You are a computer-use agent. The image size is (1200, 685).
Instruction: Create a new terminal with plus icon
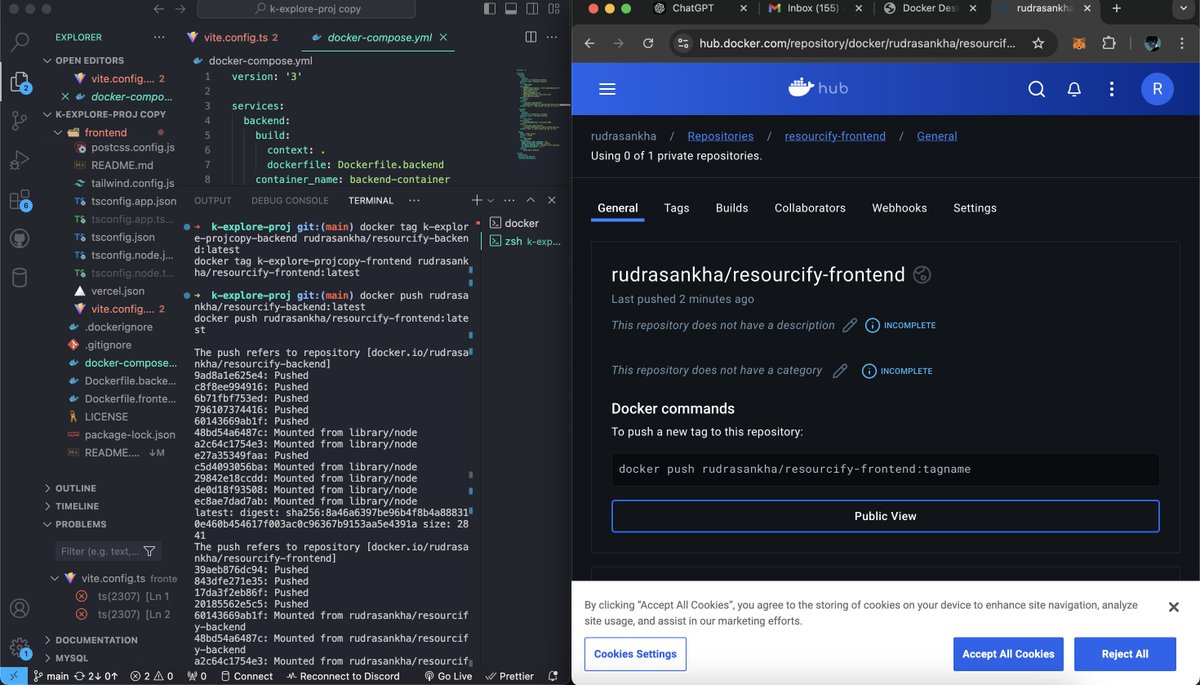[478, 200]
